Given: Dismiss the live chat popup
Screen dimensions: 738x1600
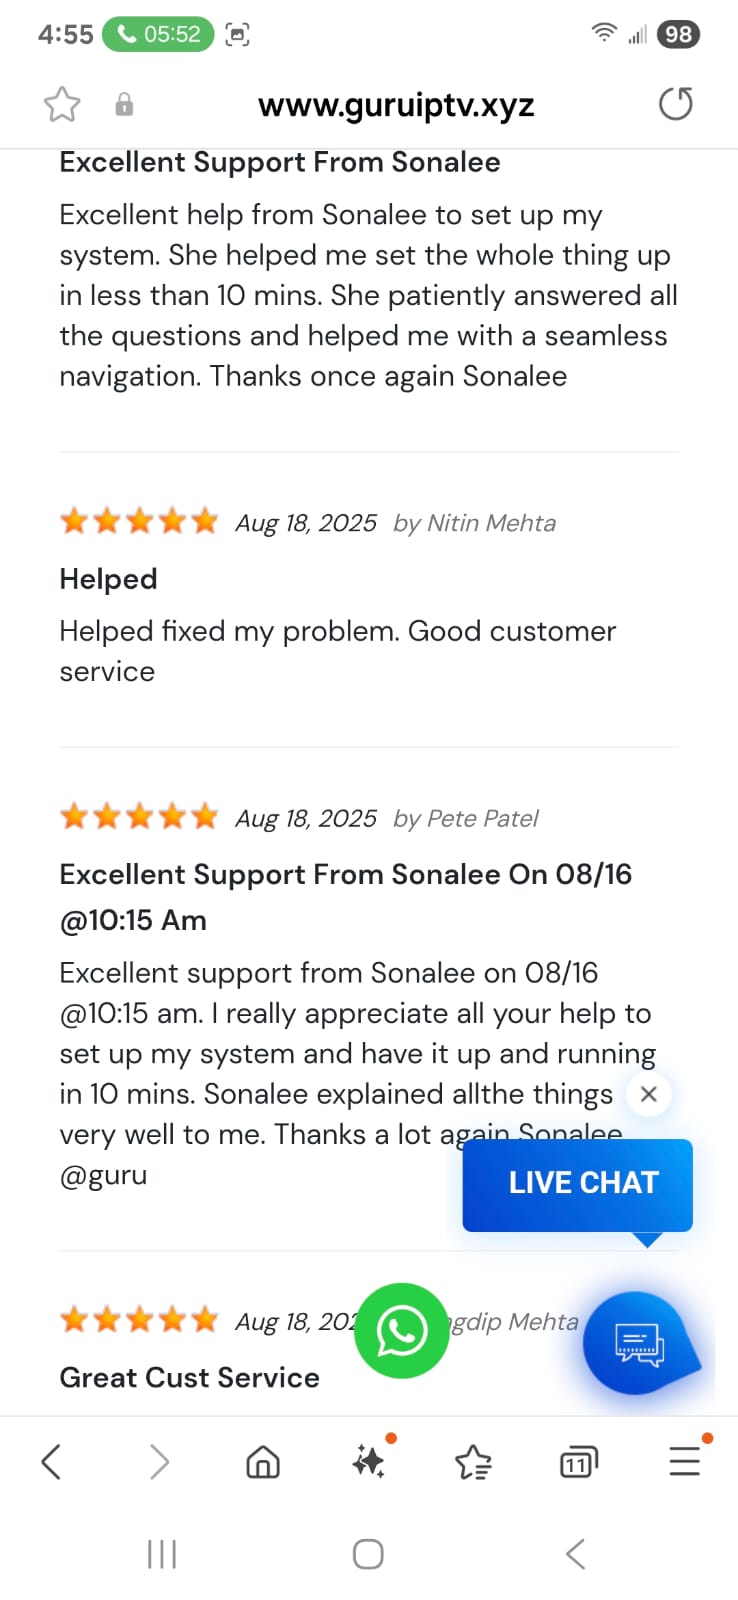Looking at the screenshot, I should tap(648, 1094).
